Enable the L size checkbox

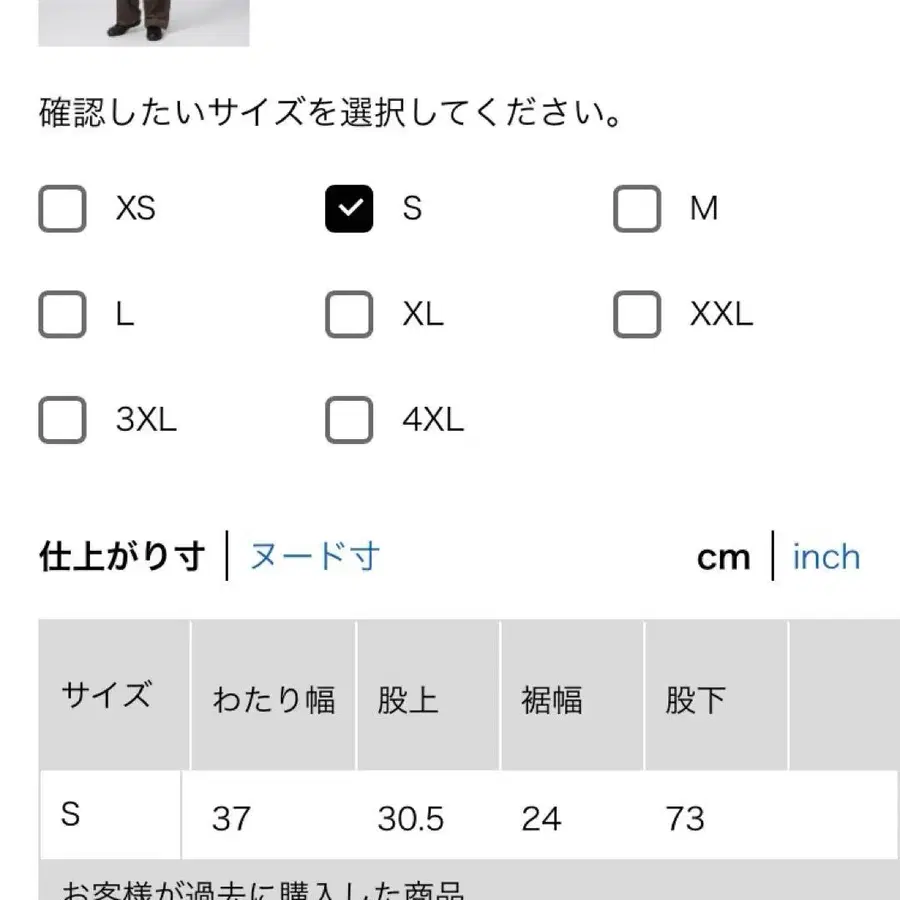coord(61,315)
